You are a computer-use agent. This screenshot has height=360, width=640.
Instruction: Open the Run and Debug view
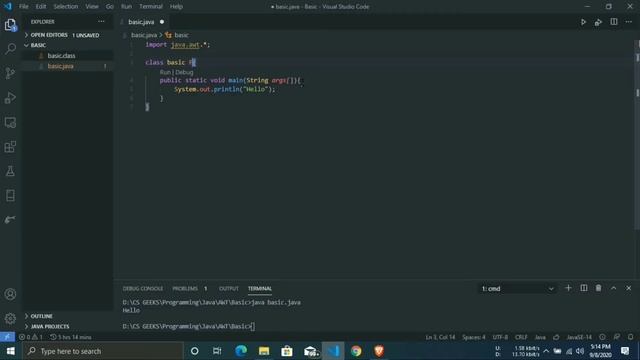(x=10, y=98)
